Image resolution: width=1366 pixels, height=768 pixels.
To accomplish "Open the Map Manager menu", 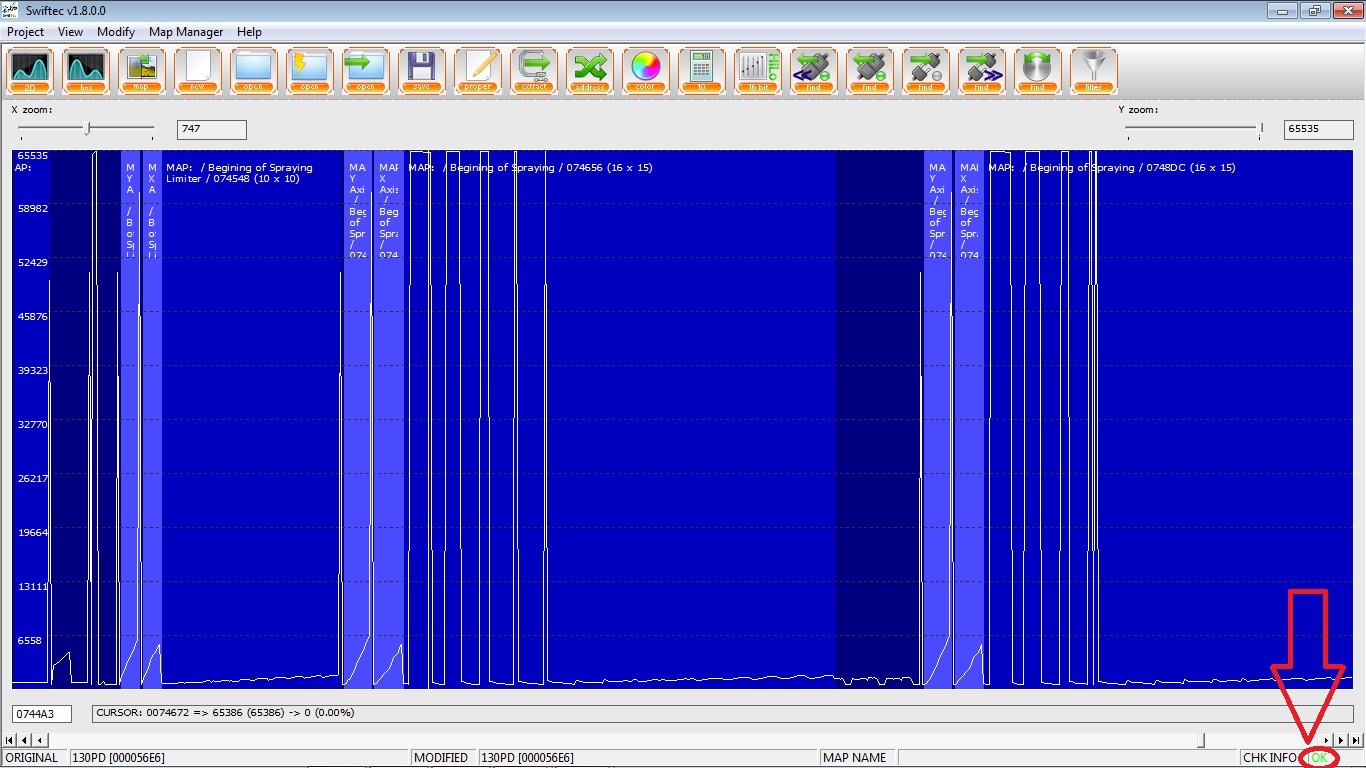I will (186, 32).
